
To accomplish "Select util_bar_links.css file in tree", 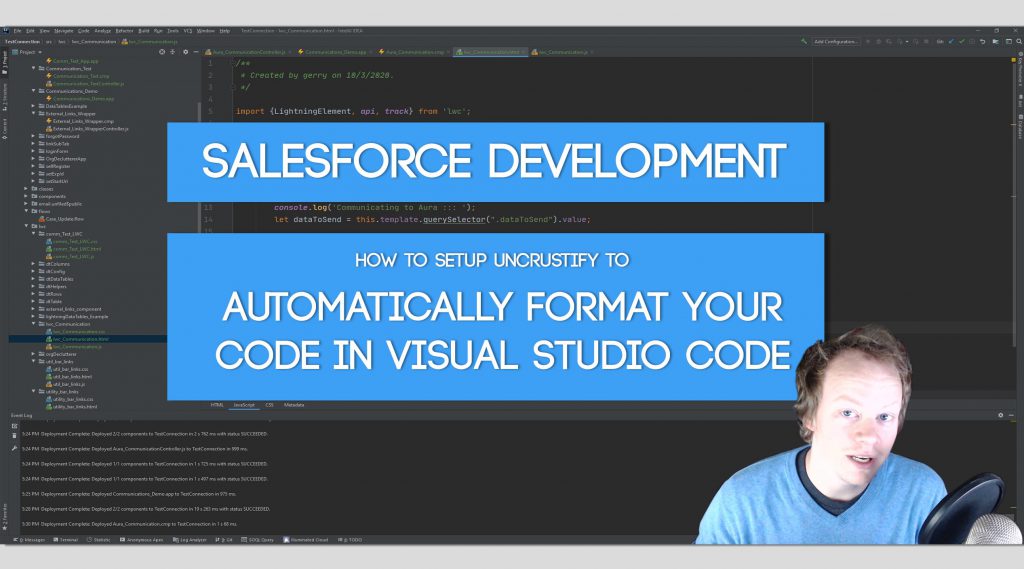I will pos(67,369).
